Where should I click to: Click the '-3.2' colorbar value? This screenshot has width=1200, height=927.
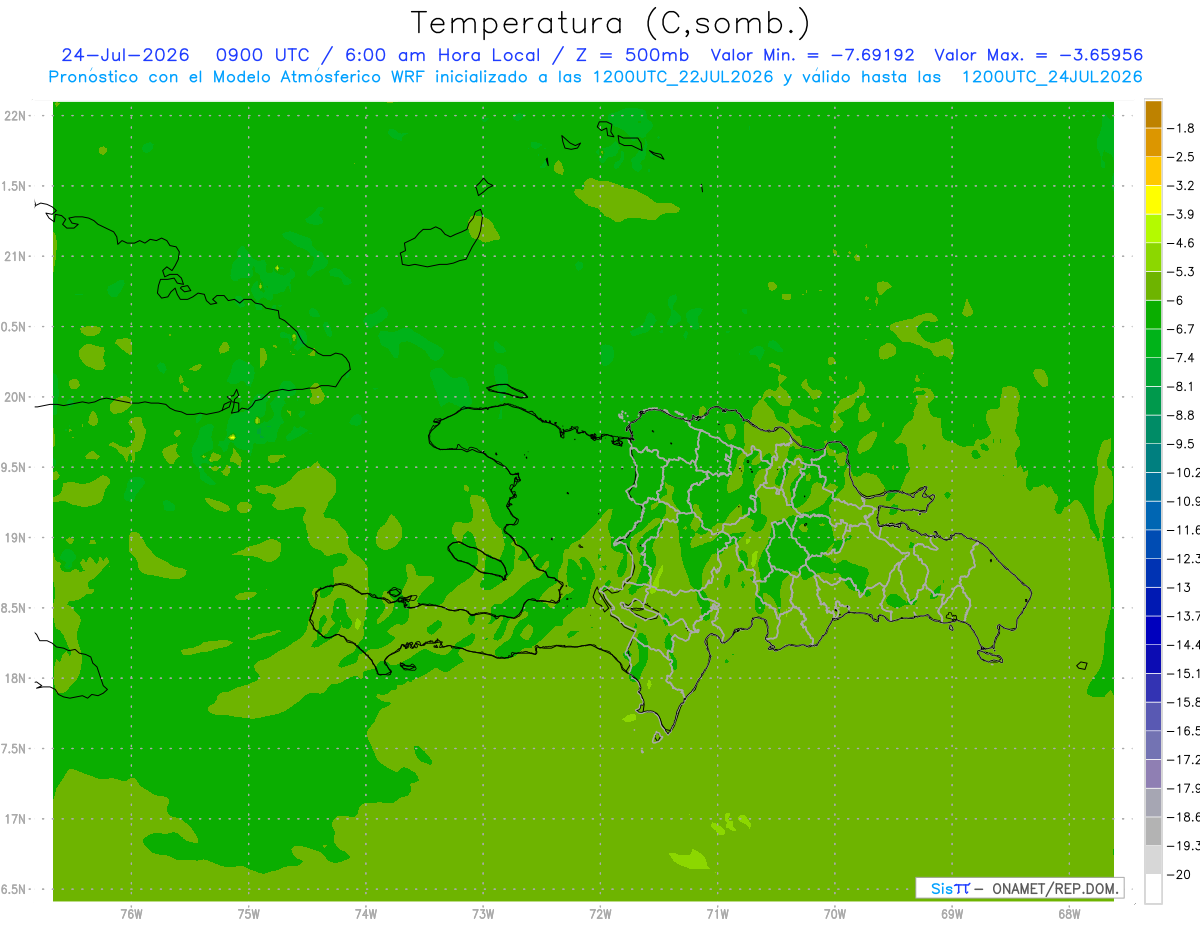tap(1181, 185)
